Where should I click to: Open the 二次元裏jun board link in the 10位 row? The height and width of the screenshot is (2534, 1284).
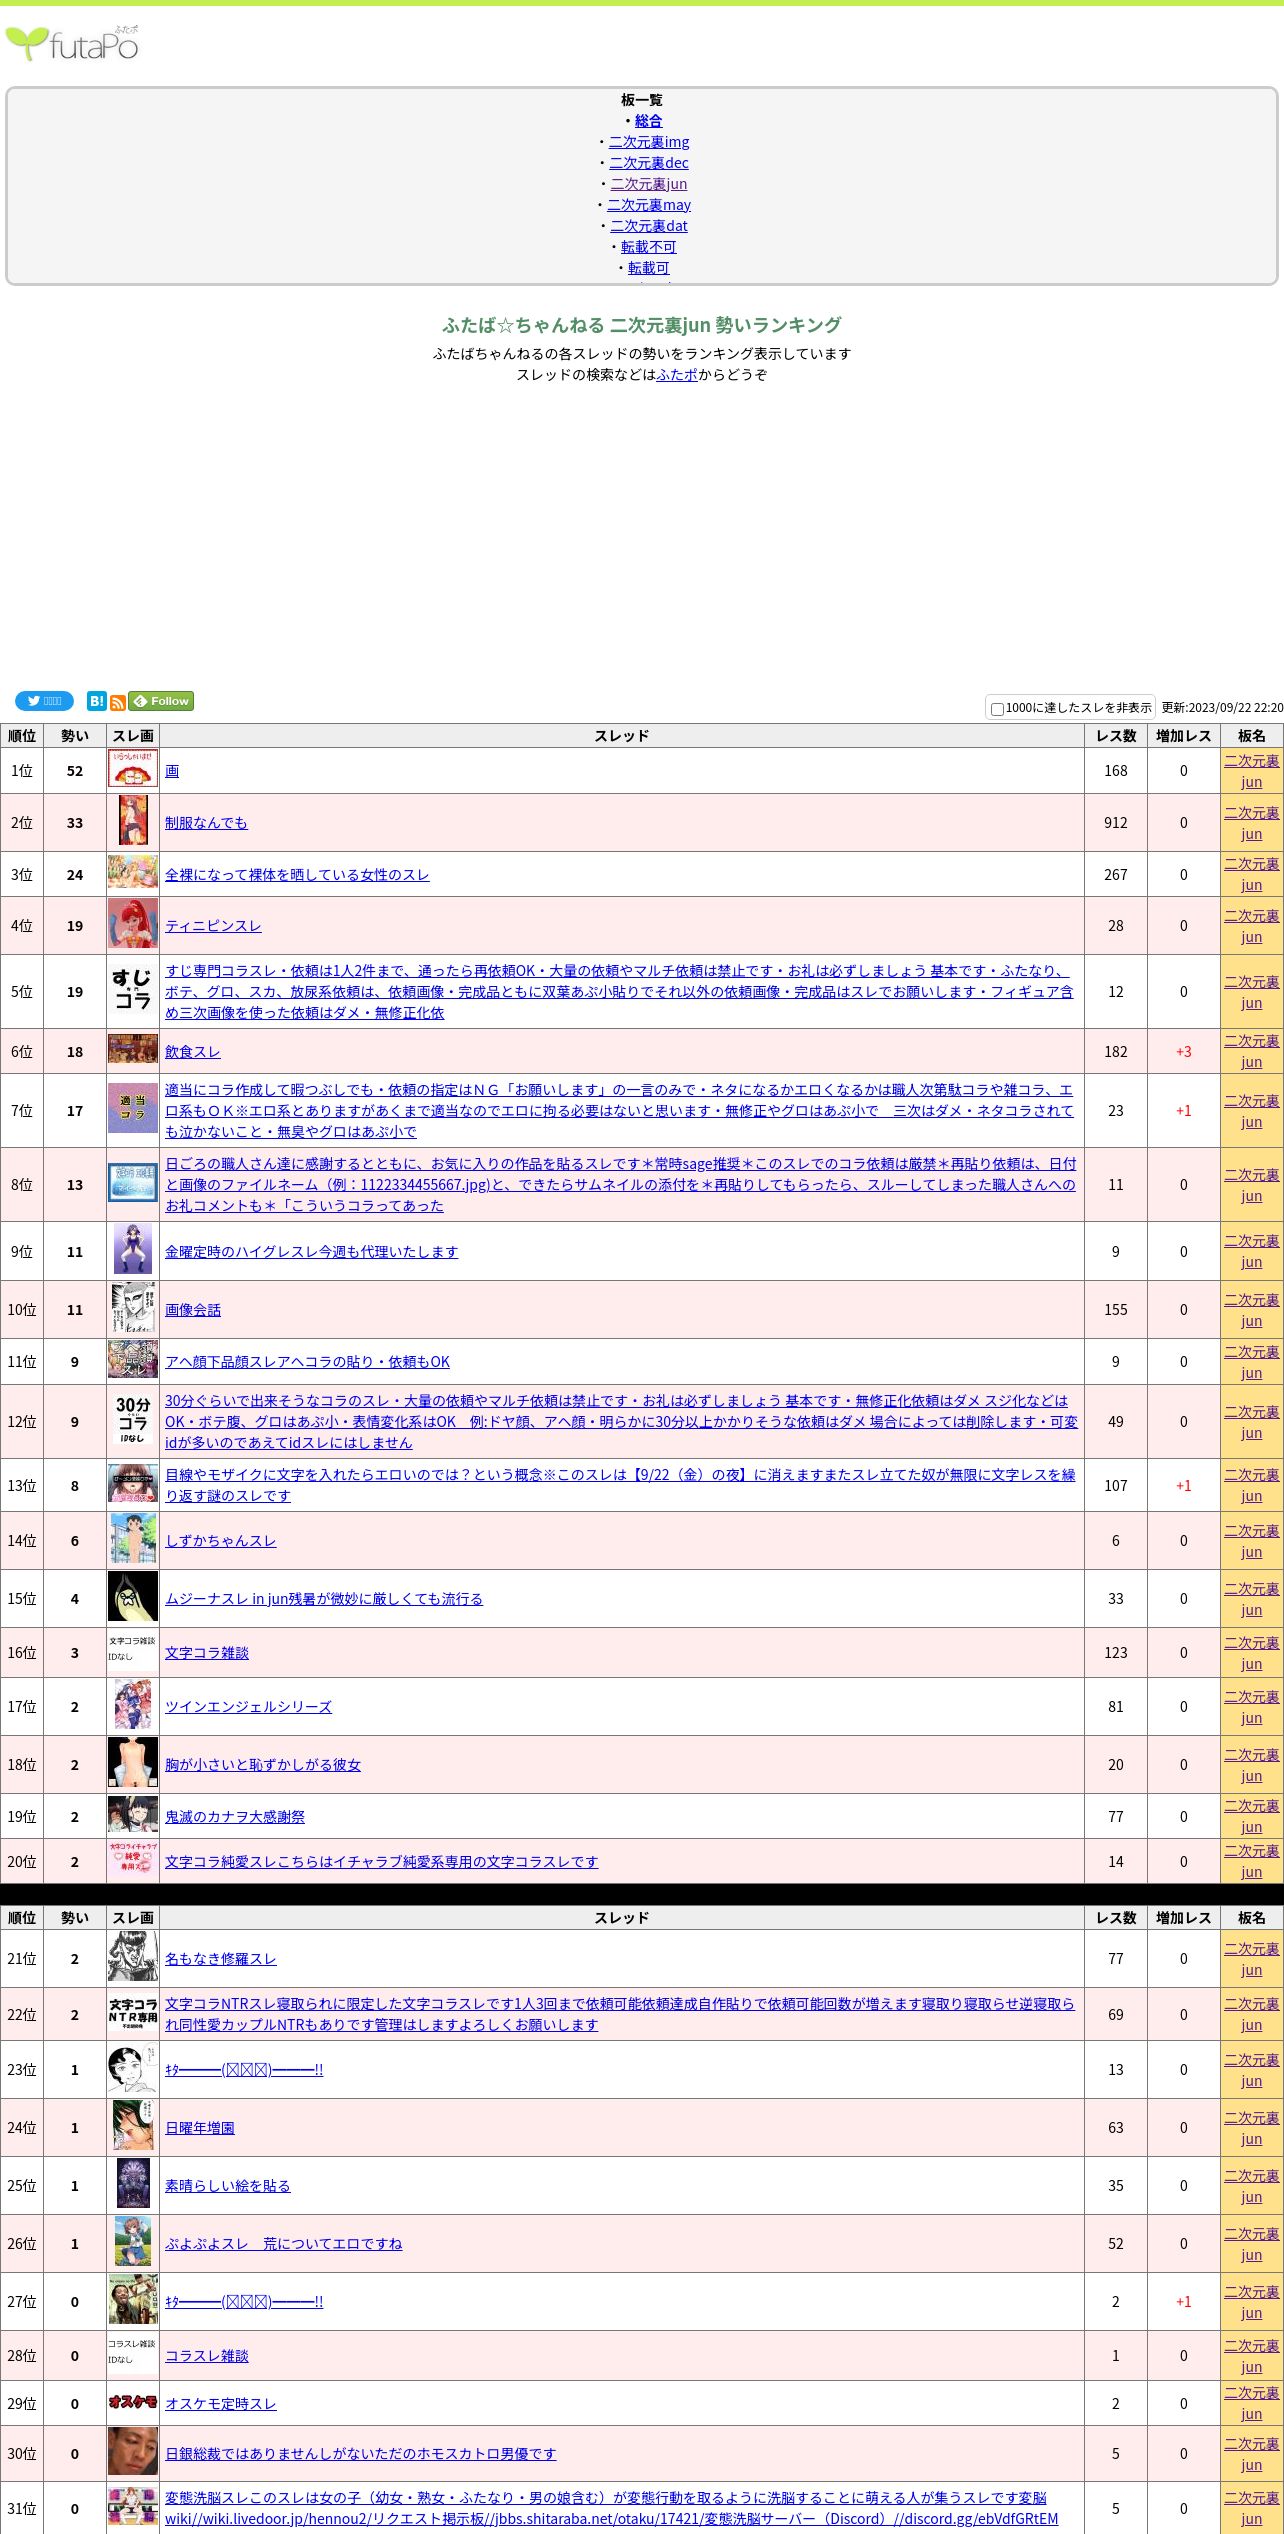(x=1251, y=1310)
